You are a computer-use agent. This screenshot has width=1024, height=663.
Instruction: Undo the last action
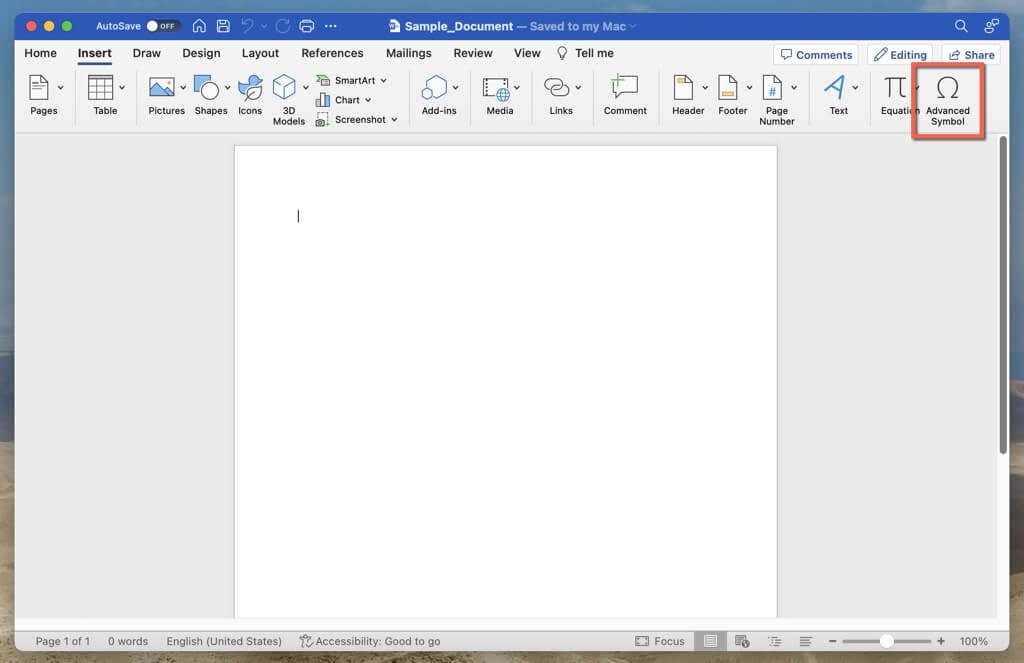pos(248,26)
